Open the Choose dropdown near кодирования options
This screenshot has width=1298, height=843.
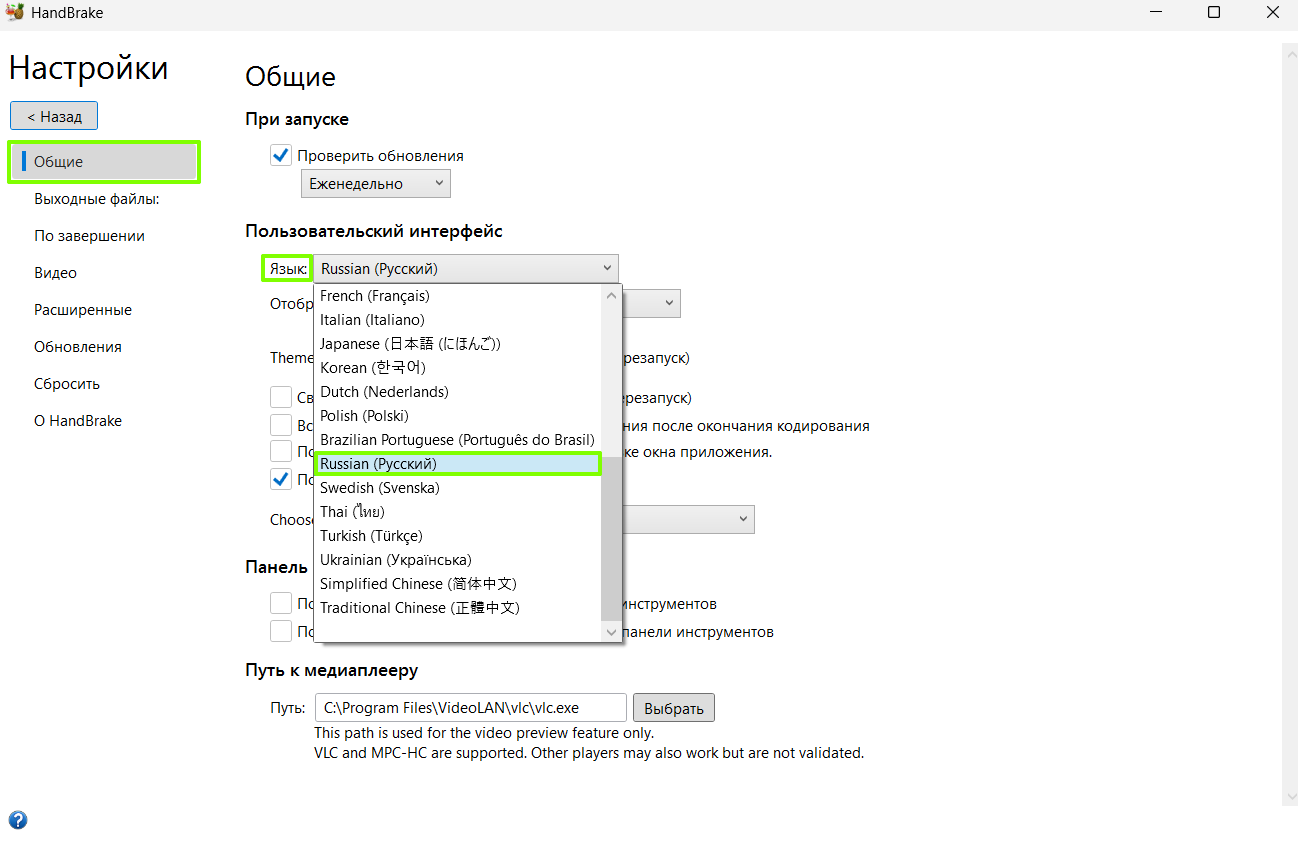point(688,519)
